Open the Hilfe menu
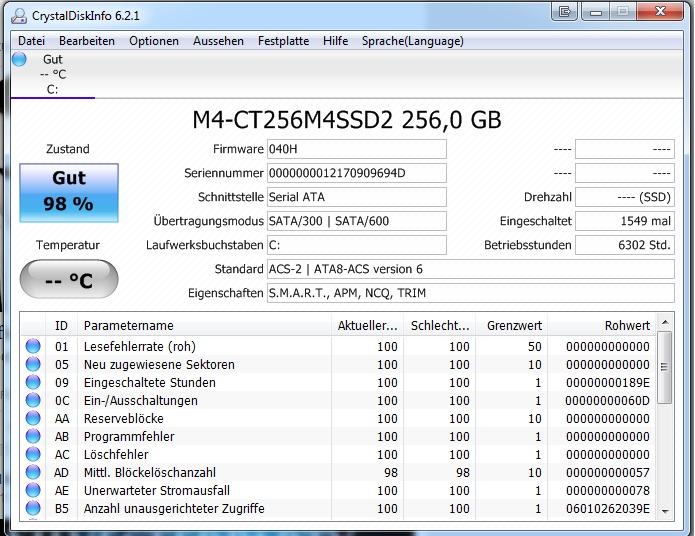 pos(336,41)
